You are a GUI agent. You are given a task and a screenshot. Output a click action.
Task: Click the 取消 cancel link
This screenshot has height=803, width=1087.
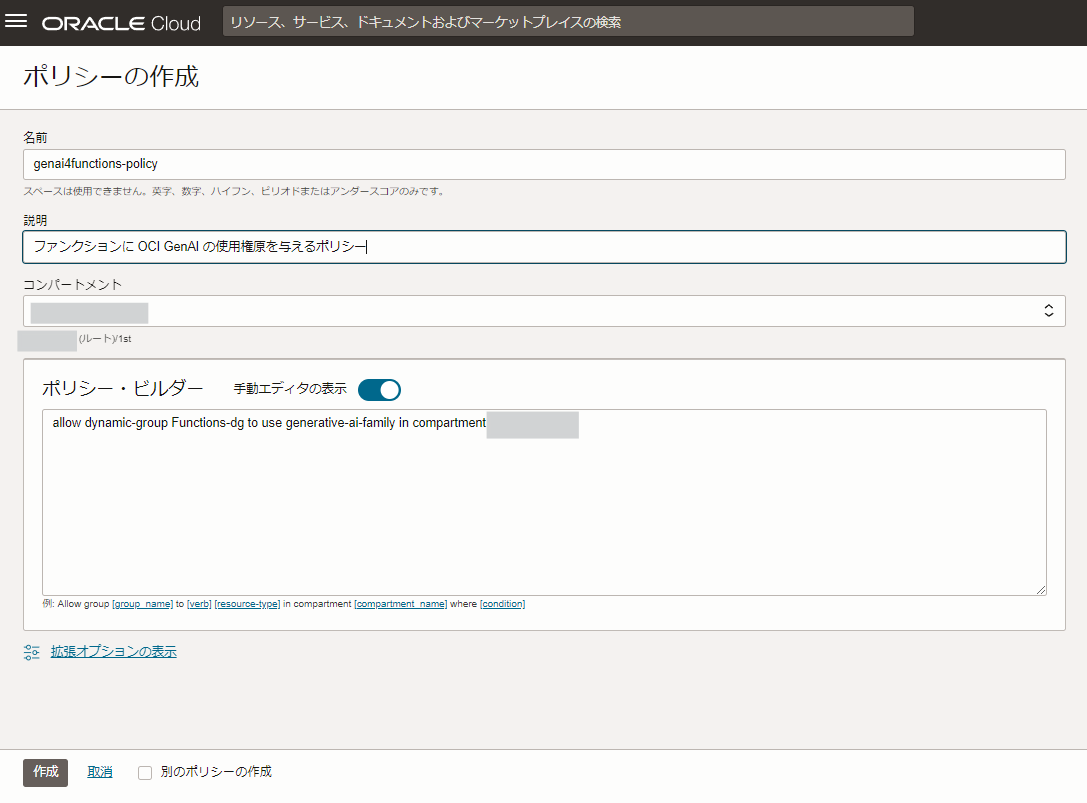100,772
